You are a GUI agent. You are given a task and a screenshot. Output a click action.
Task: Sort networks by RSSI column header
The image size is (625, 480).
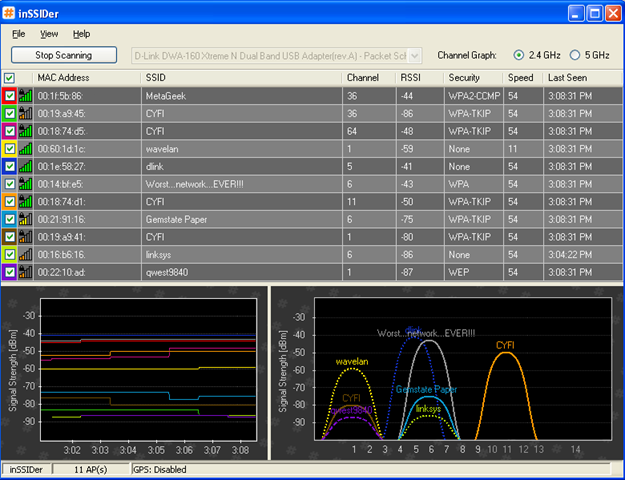[x=411, y=78]
